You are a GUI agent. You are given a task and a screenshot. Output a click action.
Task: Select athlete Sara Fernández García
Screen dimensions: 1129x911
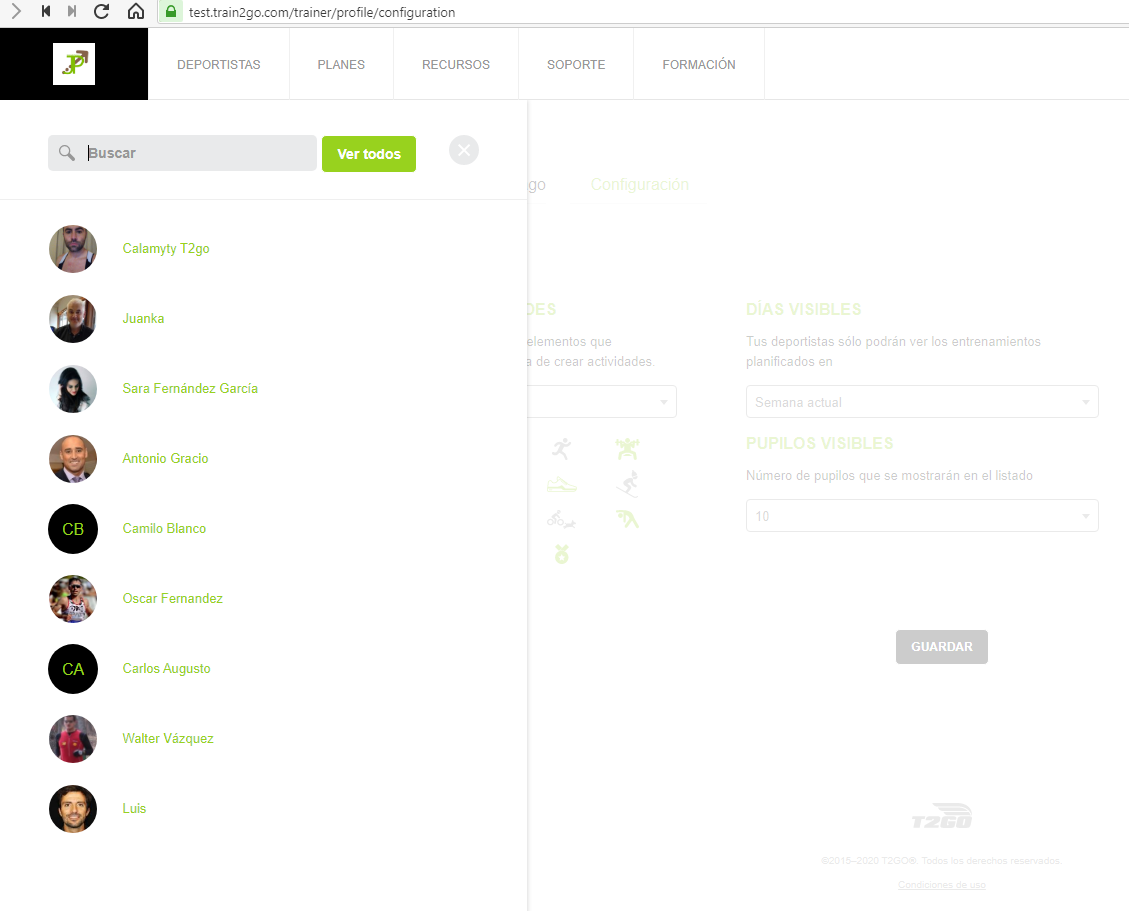click(190, 389)
